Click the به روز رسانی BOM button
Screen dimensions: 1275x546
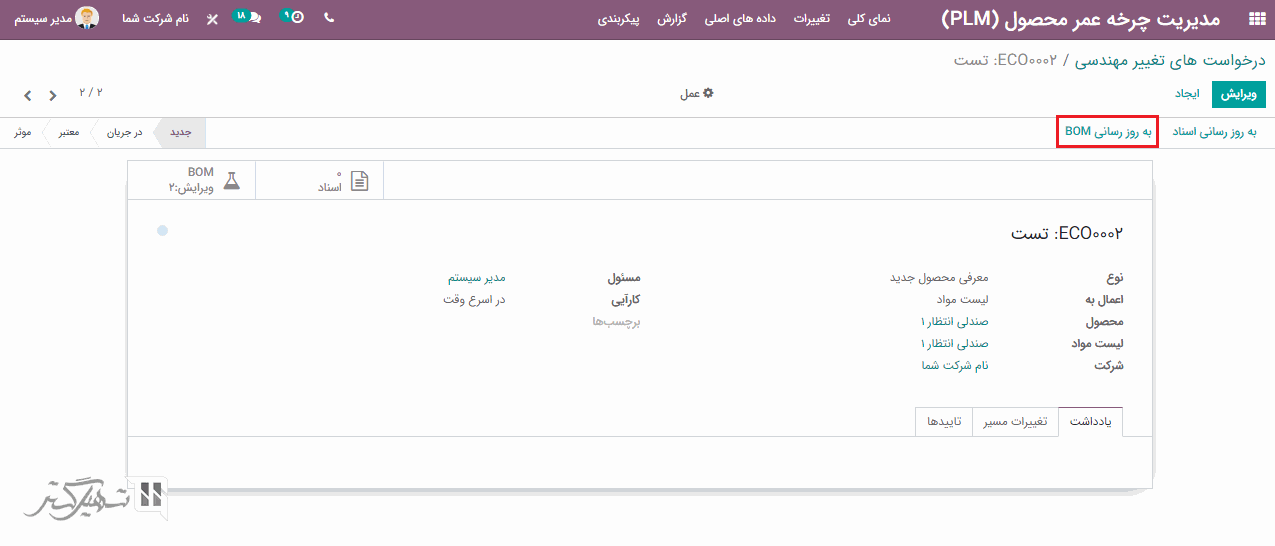[1108, 132]
